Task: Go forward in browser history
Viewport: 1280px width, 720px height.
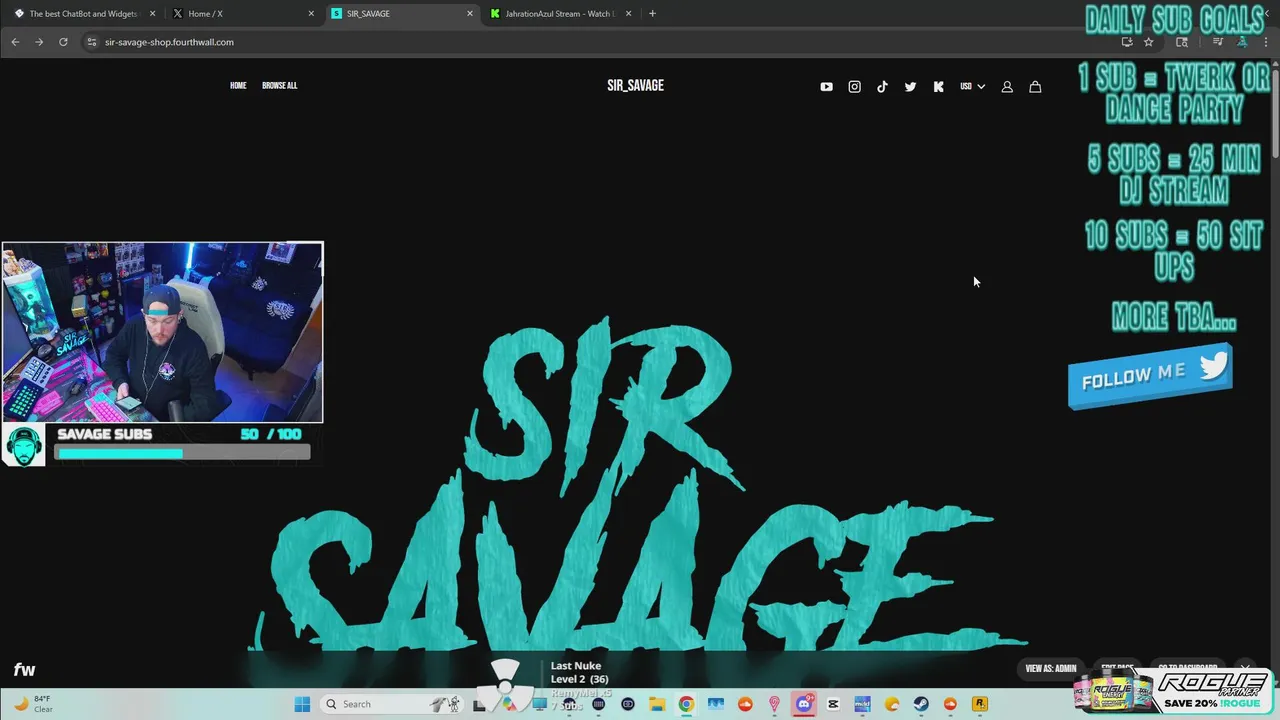Action: coord(39,42)
